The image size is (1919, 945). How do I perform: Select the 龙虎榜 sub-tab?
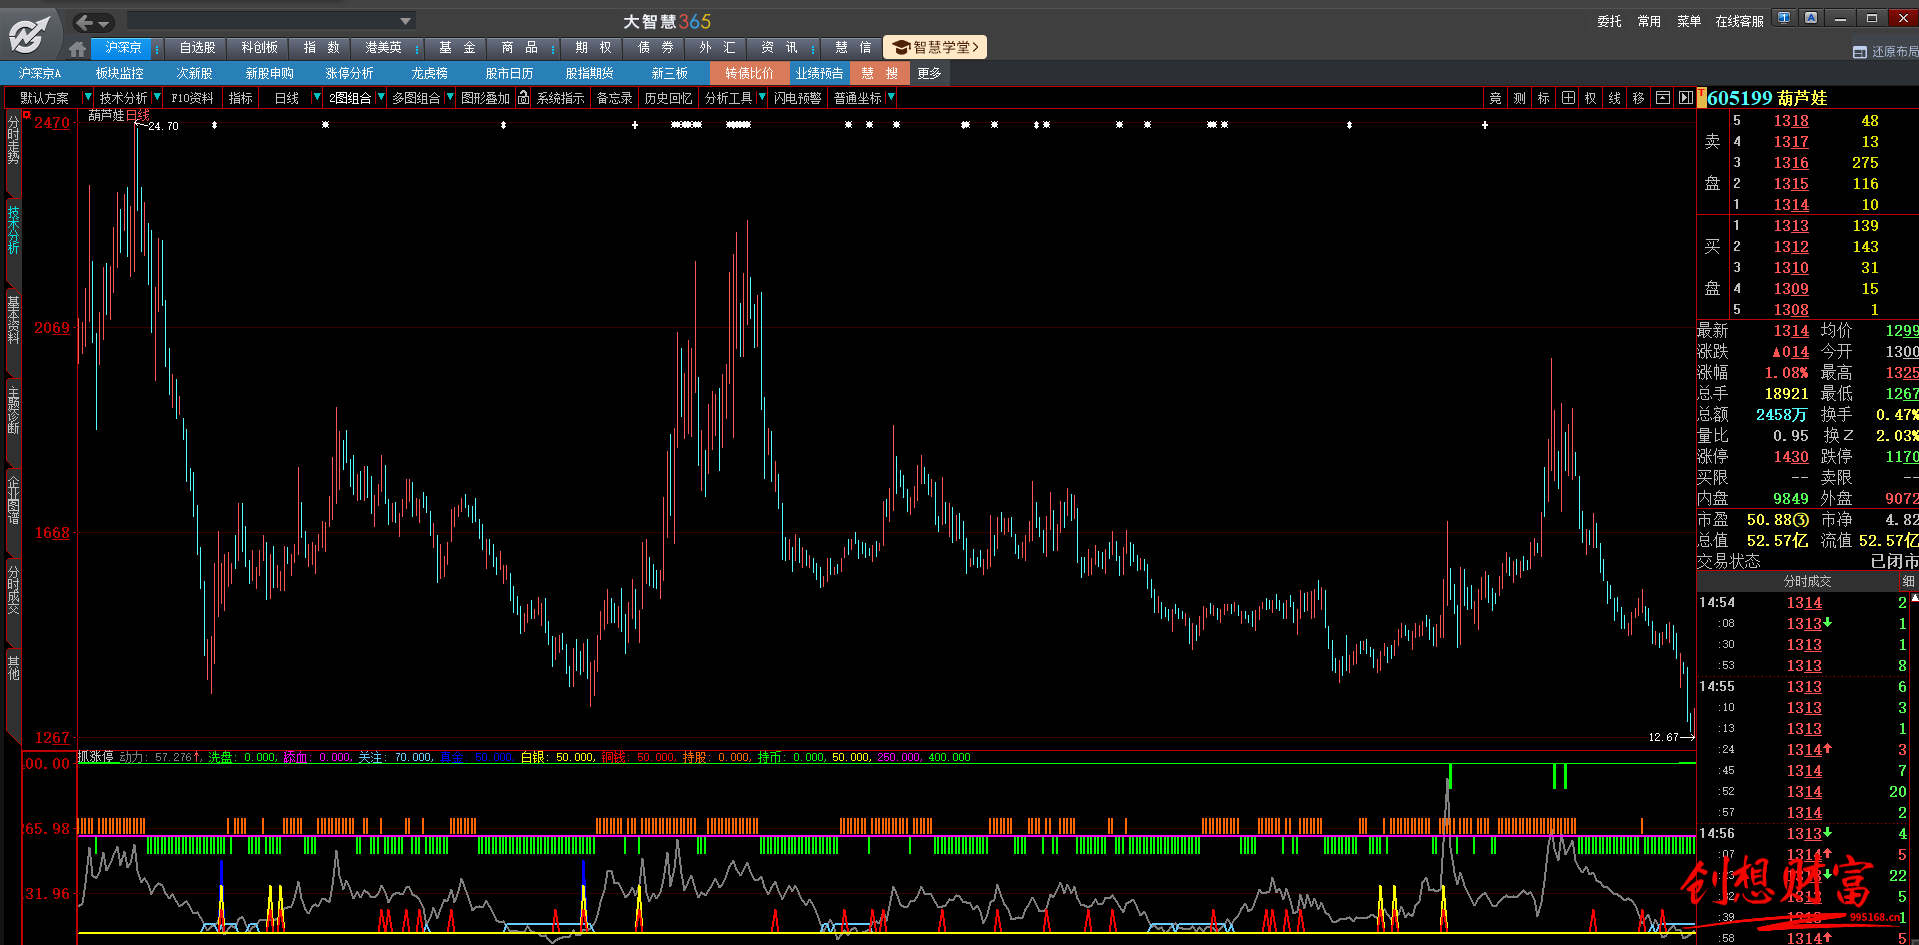[x=429, y=73]
